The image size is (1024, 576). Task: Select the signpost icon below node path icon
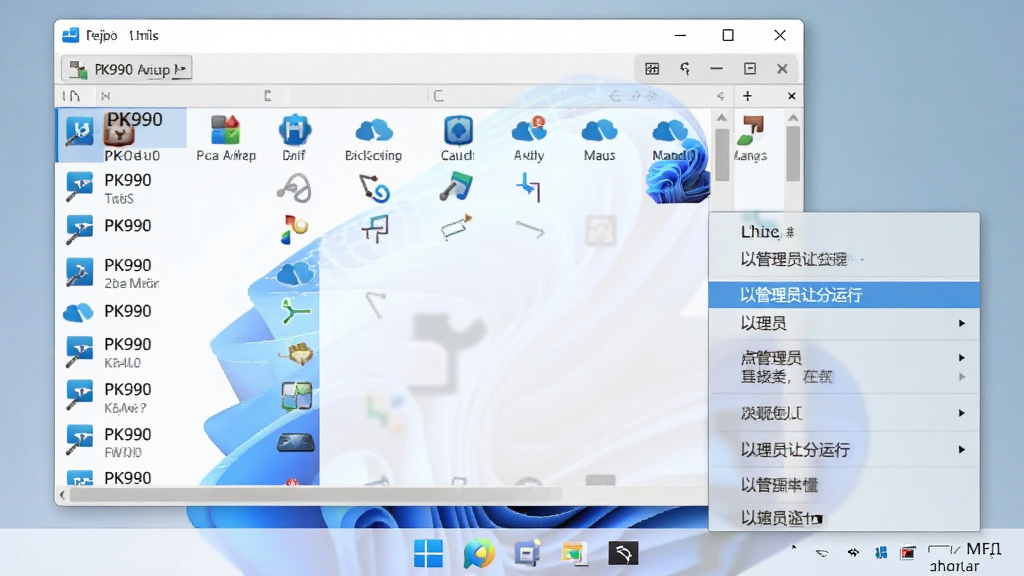click(x=375, y=229)
